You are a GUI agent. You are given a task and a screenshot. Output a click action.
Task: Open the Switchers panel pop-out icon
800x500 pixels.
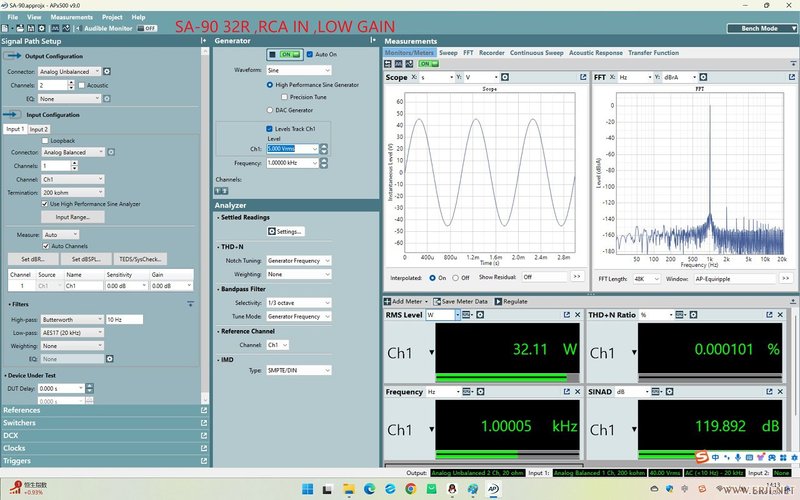coord(204,423)
